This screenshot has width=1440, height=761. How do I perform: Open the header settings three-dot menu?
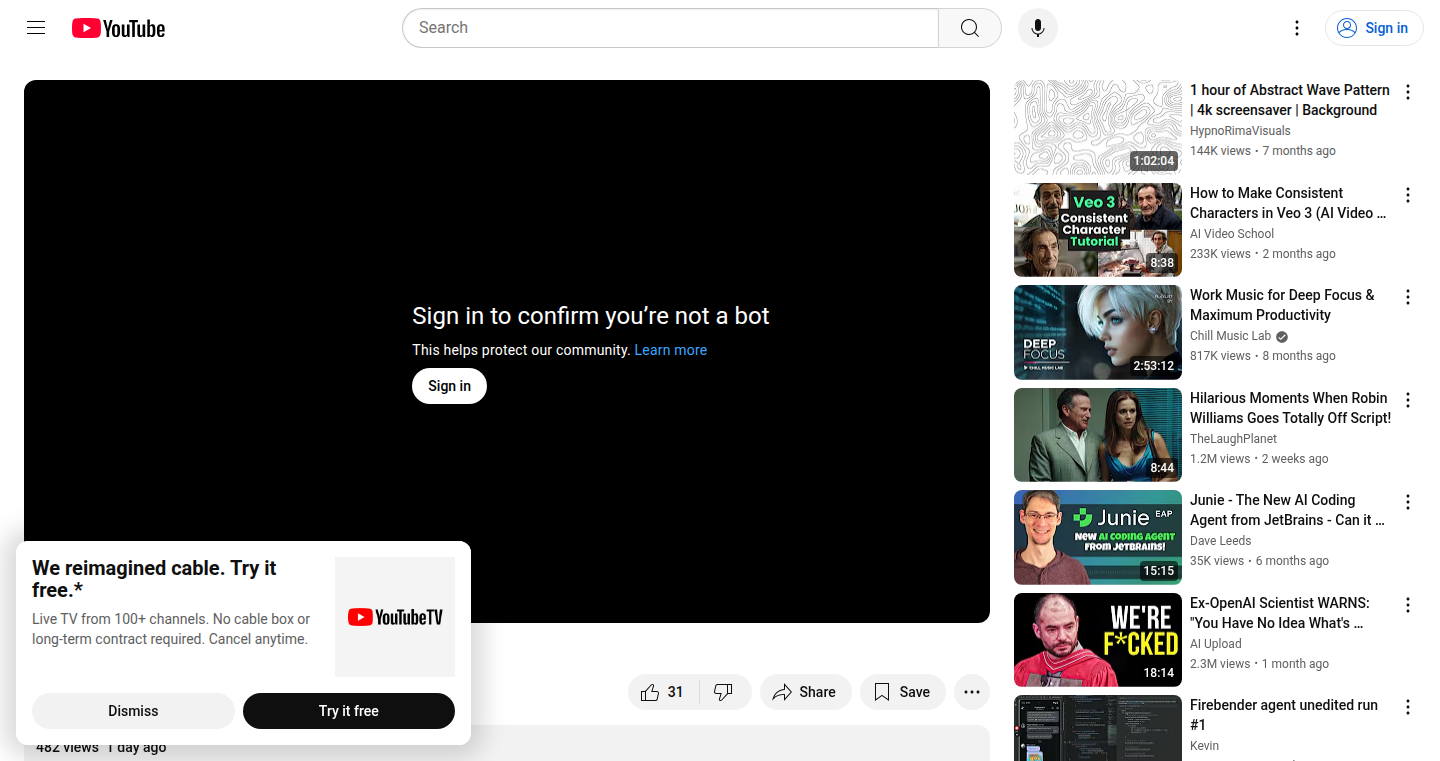[1297, 28]
